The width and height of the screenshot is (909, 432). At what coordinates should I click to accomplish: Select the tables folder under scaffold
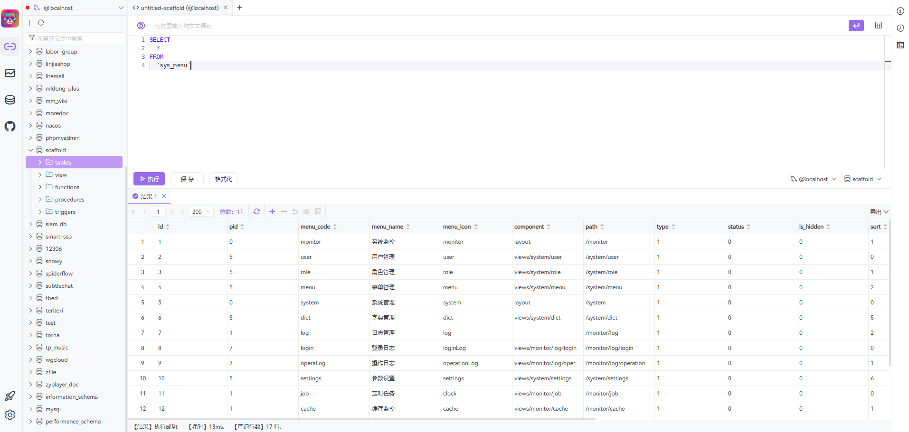tap(62, 162)
